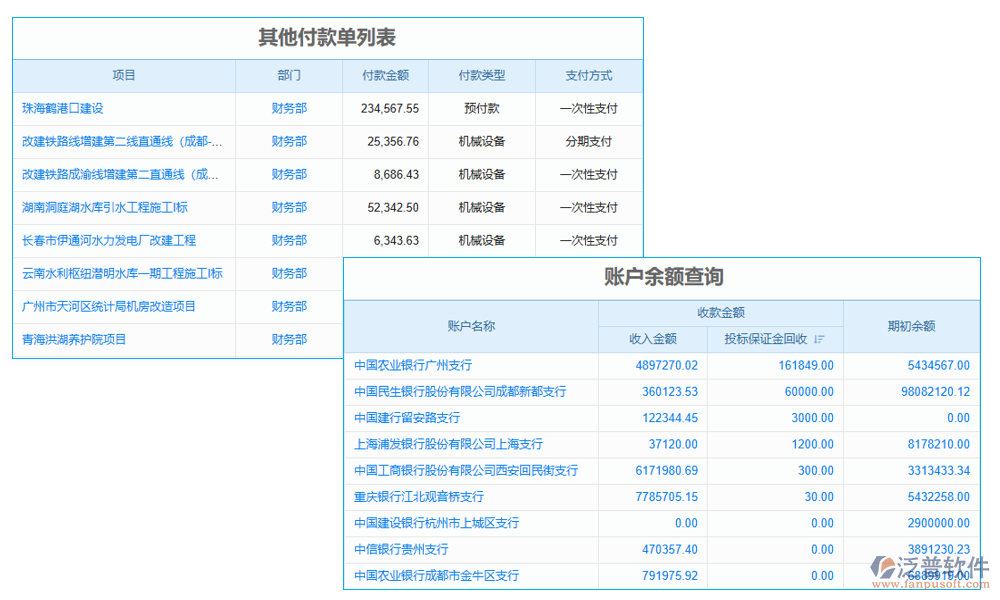
Task: Open the 珠海鹤港口建设 project link
Action: coord(65,108)
